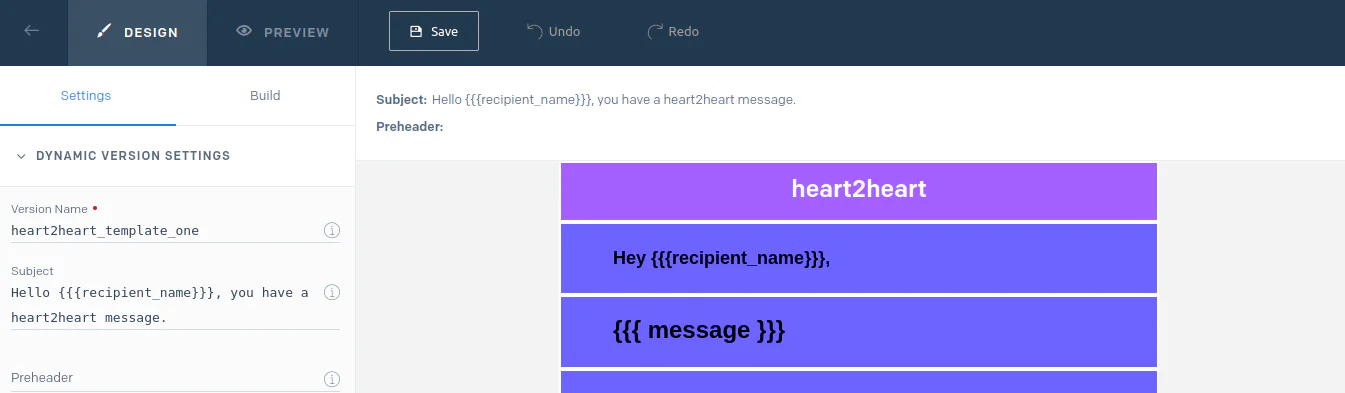Switch to the Settings tab
Image resolution: width=1345 pixels, height=393 pixels.
86,96
